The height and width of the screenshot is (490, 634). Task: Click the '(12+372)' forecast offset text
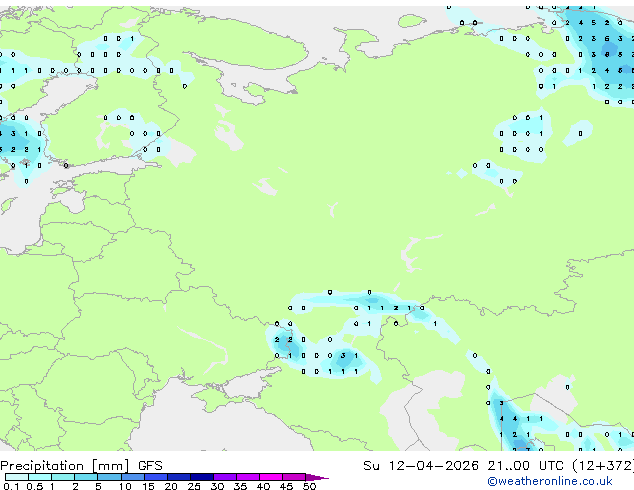click(x=603, y=466)
